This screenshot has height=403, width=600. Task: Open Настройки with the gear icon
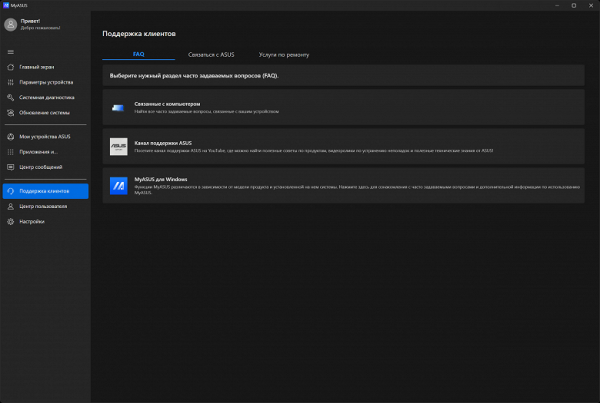click(10, 221)
